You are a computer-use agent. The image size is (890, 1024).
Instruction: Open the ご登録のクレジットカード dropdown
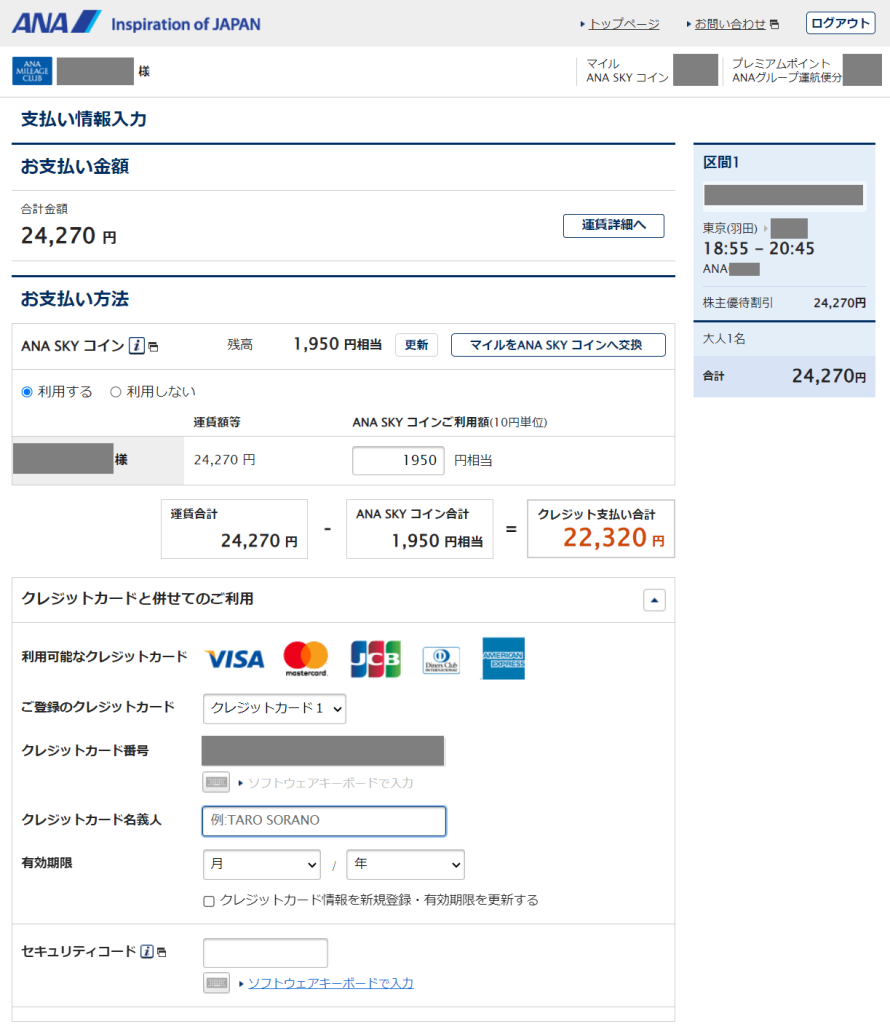pyautogui.click(x=274, y=709)
